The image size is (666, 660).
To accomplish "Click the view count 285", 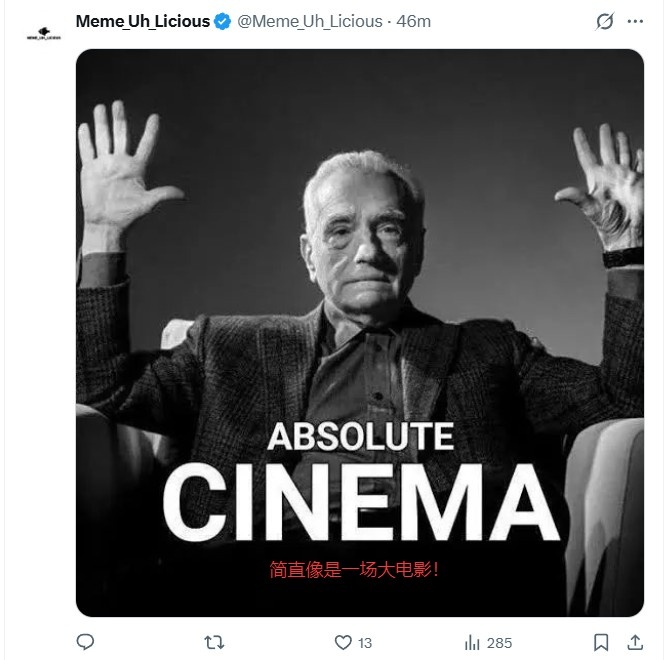I will pos(499,642).
